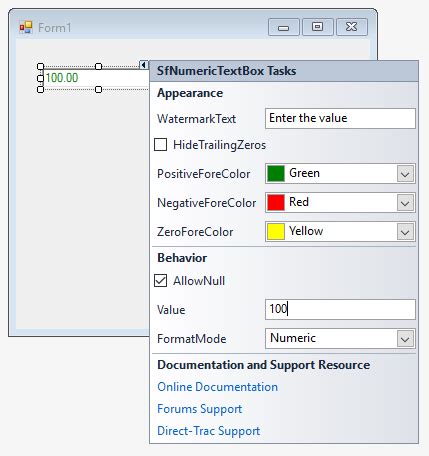429x456 pixels.
Task: Click the top-middle resize handle of the textbox
Action: pos(98,66)
